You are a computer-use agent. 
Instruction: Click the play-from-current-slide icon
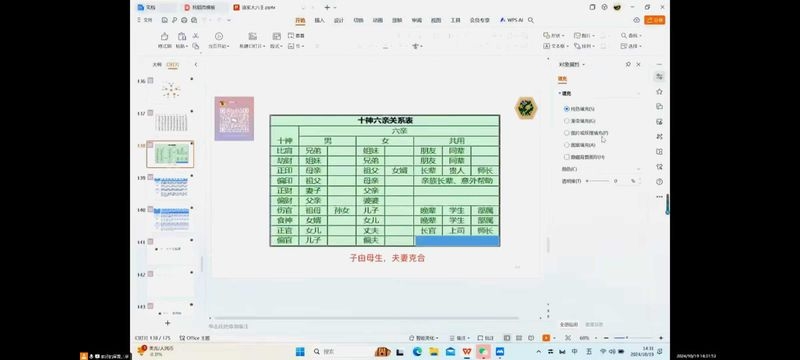tap(218, 36)
